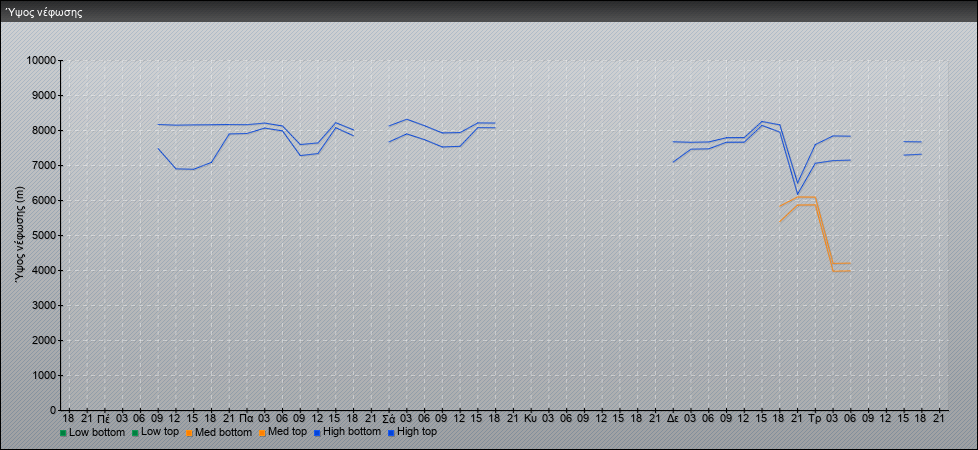Click the Τρ day label on x-axis
This screenshot has height=450, width=978.
815,417
